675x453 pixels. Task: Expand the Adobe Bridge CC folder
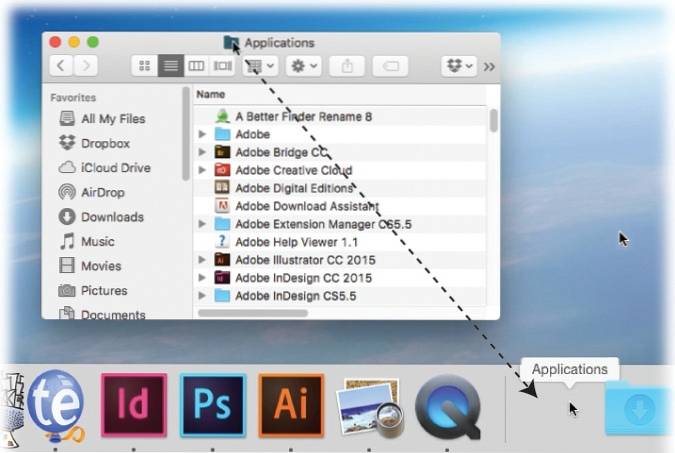203,152
